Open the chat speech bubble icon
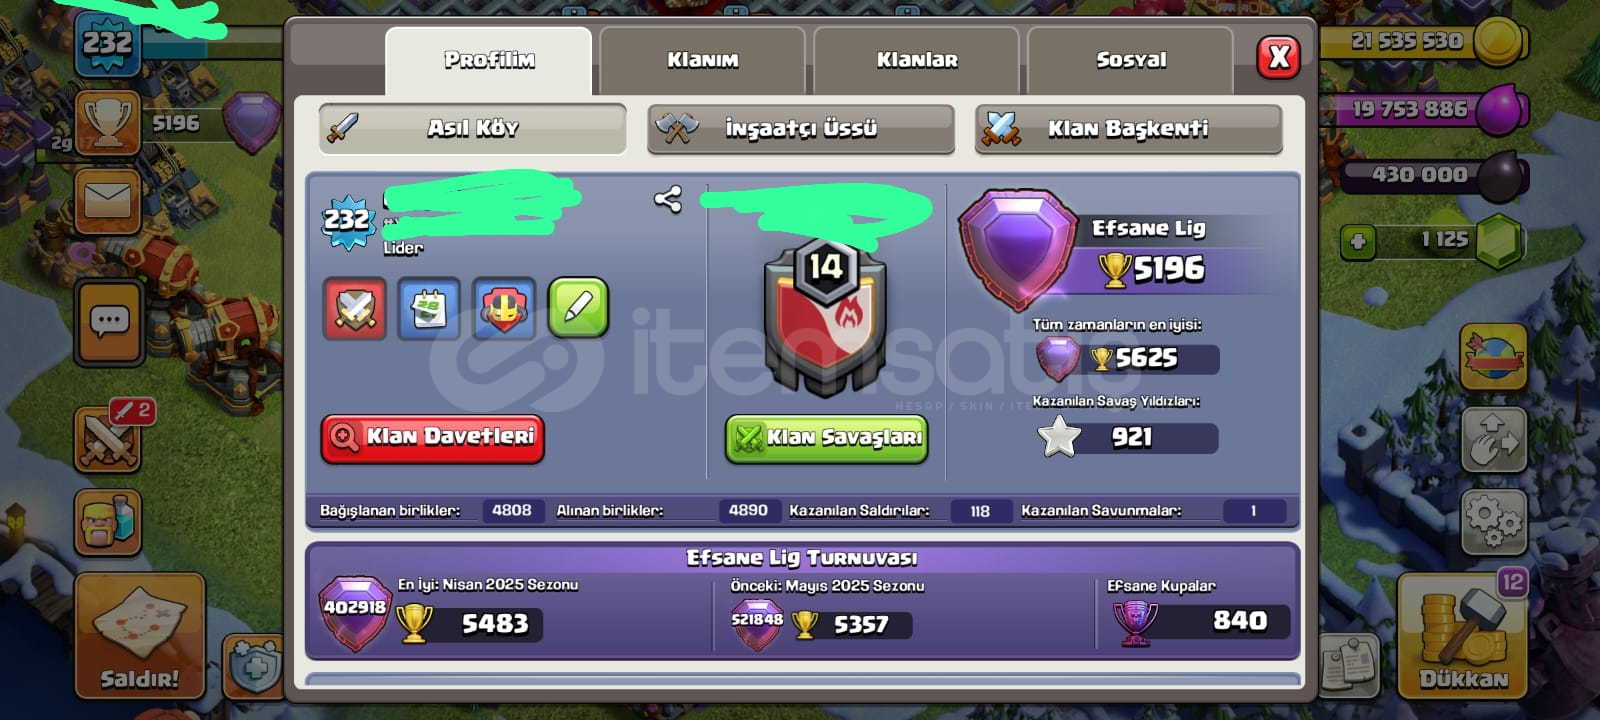The height and width of the screenshot is (720, 1600). 109,322
